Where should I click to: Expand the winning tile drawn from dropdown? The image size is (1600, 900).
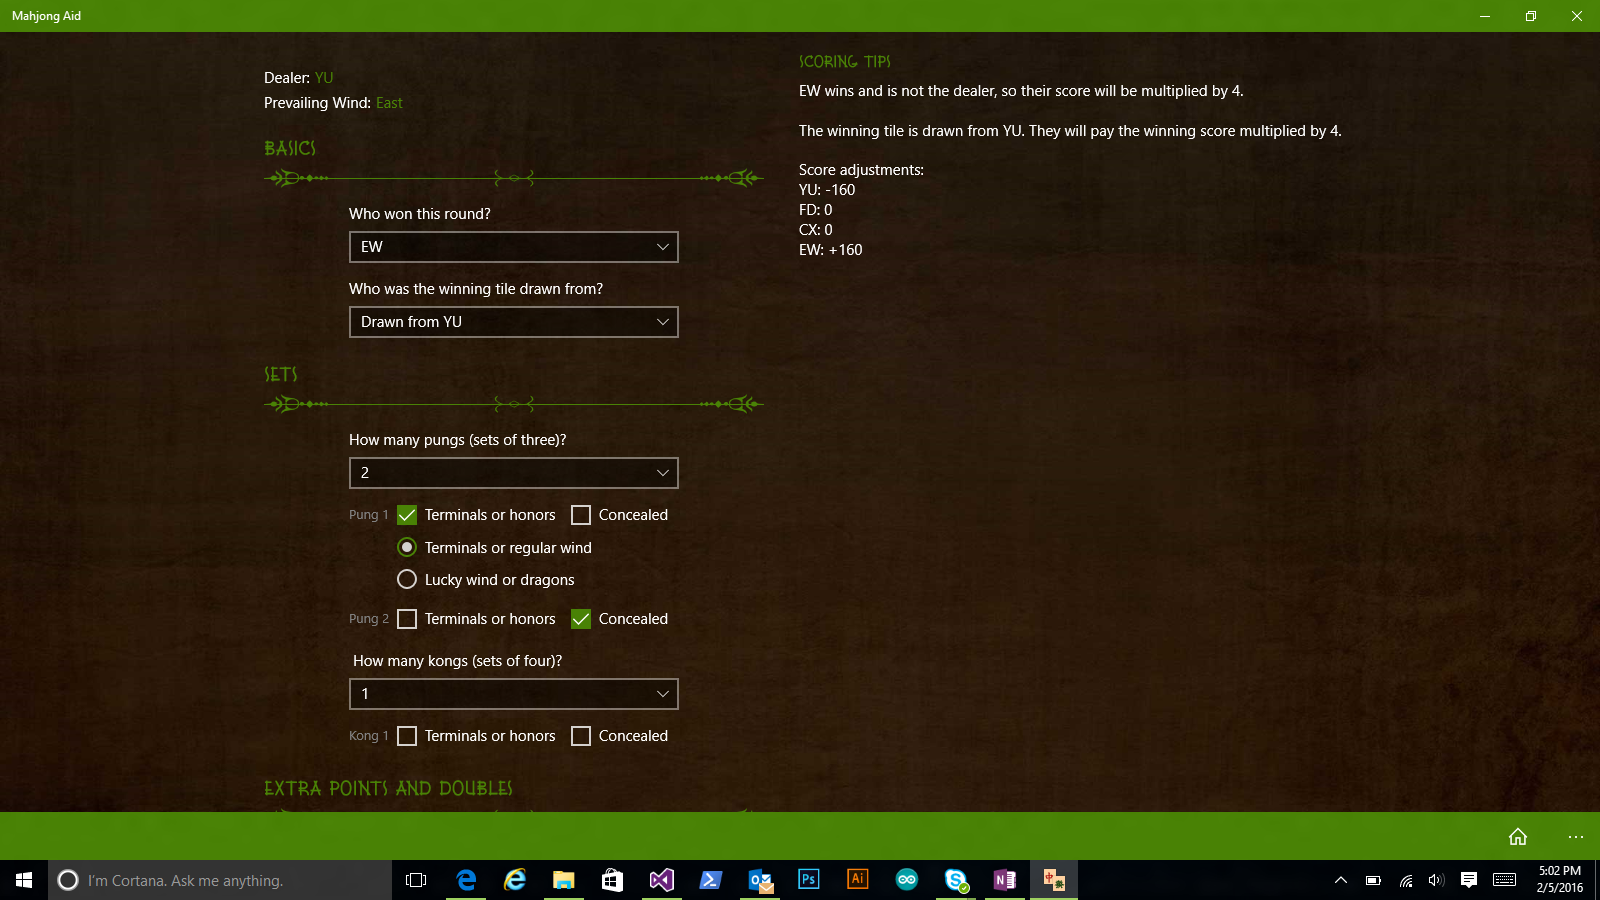click(513, 322)
